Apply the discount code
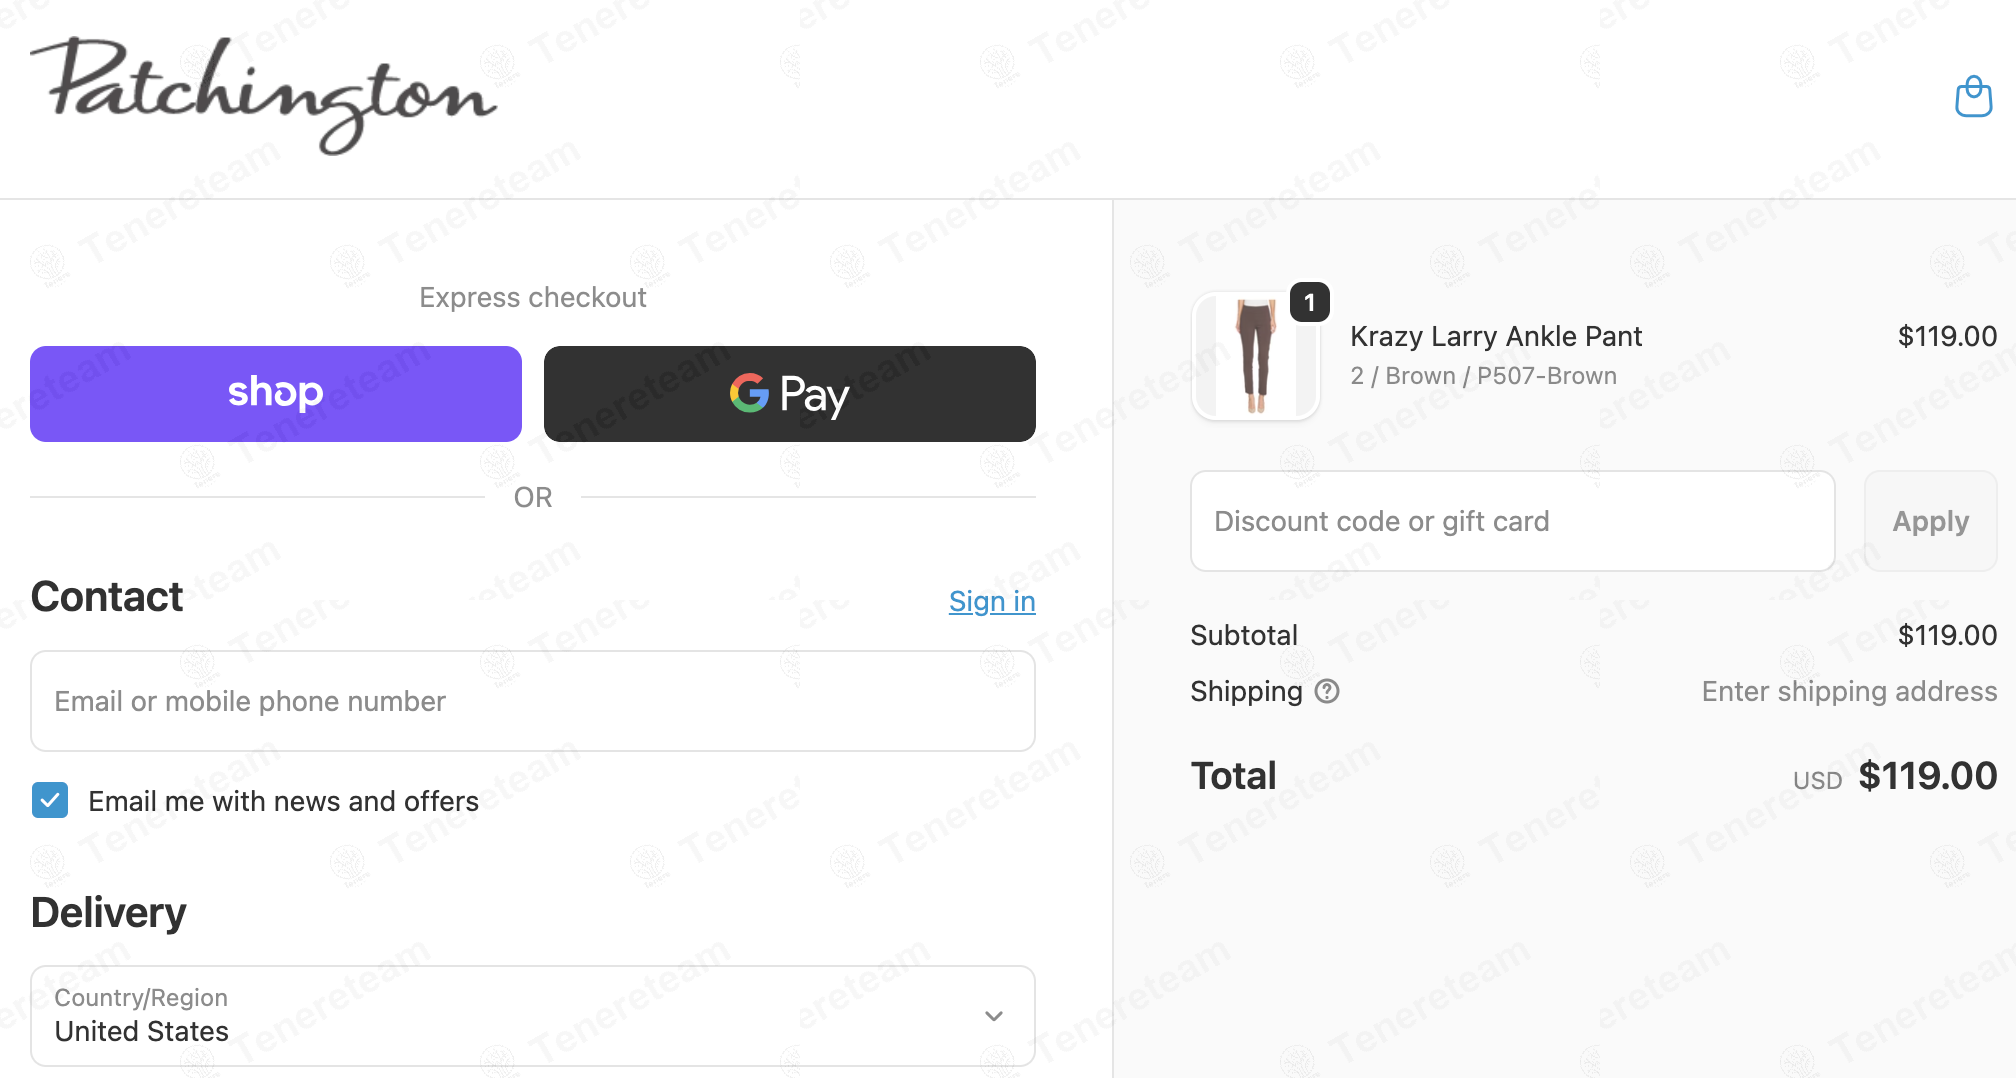Image resolution: width=2016 pixels, height=1078 pixels. tap(1930, 521)
